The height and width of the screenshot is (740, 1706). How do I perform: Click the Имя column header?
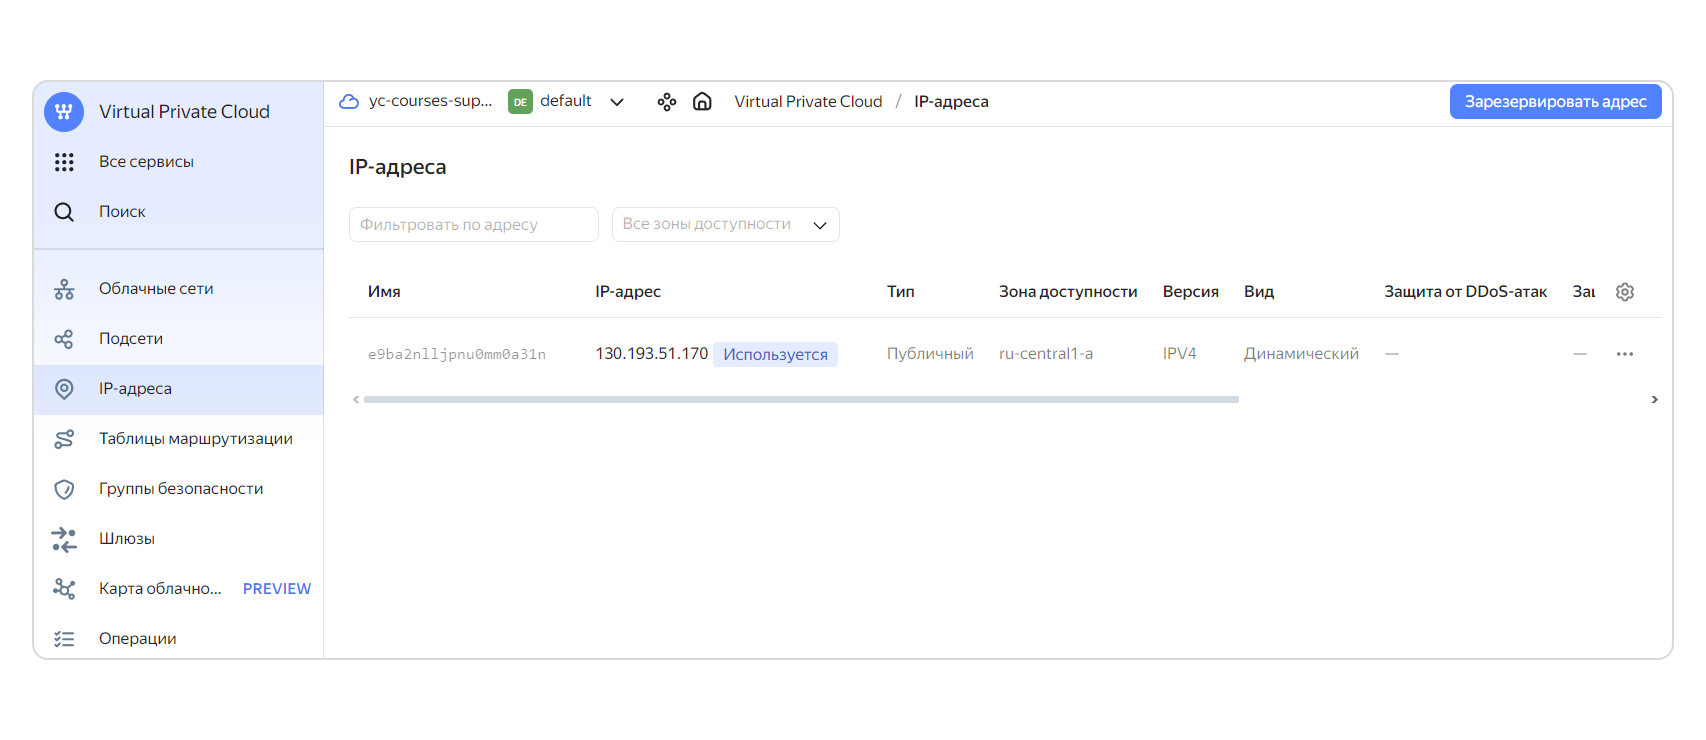pos(384,292)
